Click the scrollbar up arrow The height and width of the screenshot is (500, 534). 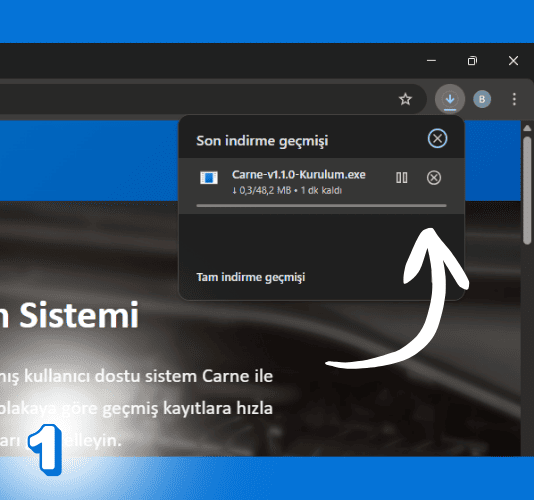coord(527,128)
